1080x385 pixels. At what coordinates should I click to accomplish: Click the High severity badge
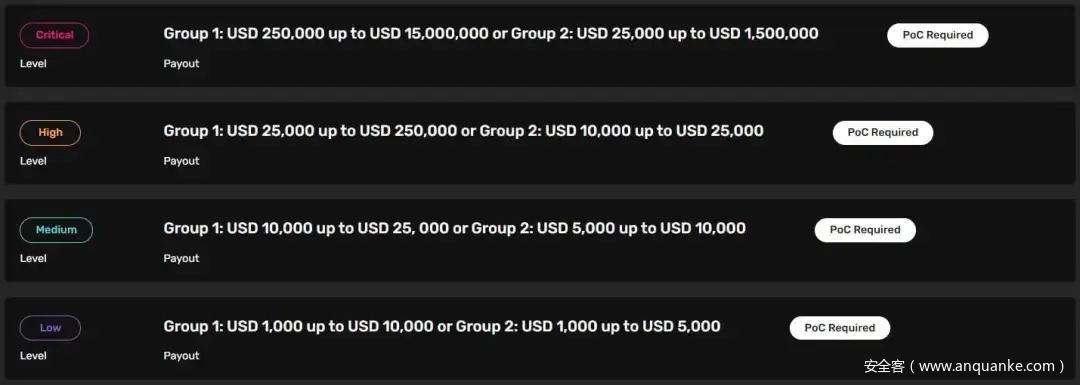[50, 133]
